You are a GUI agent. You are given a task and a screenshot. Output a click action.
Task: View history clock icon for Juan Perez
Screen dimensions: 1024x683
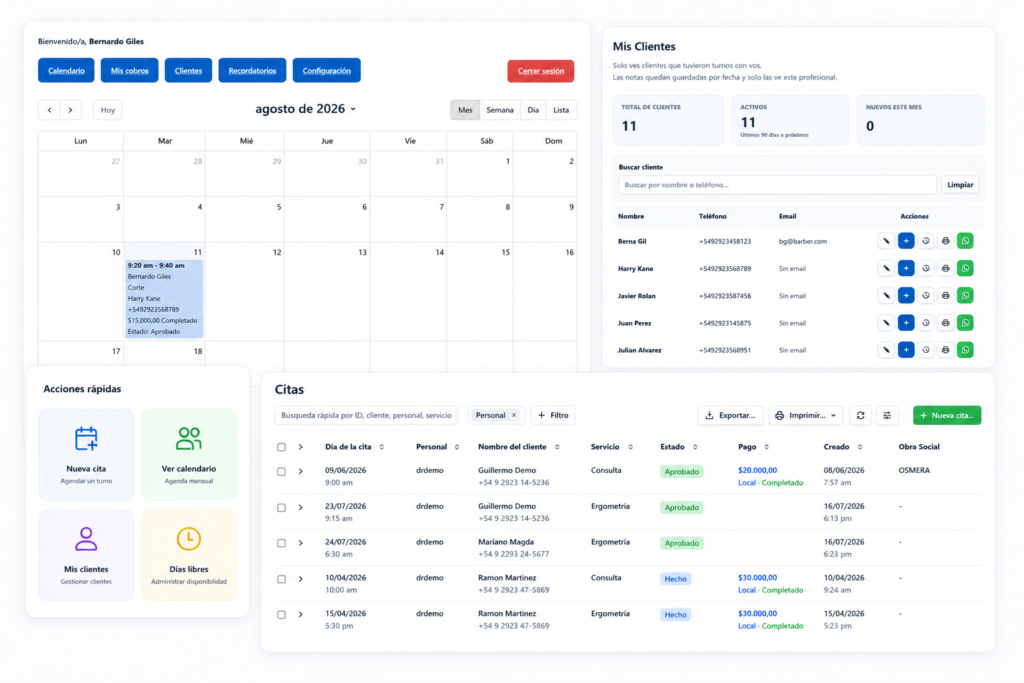click(925, 323)
